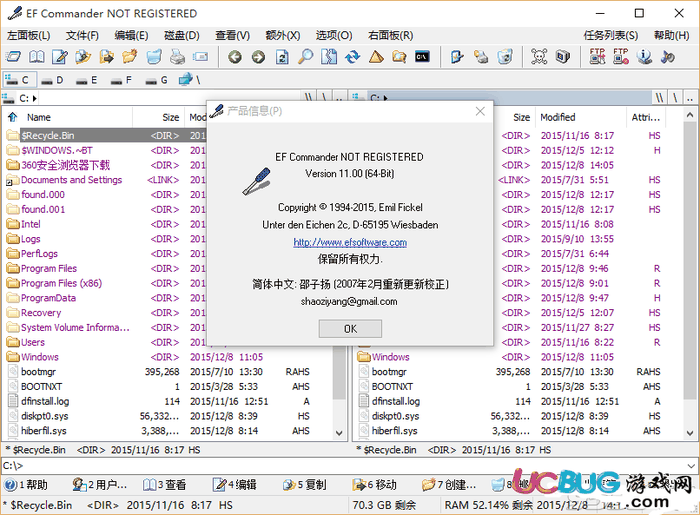Select the Program Files (x86) folder in left panel

[61, 283]
